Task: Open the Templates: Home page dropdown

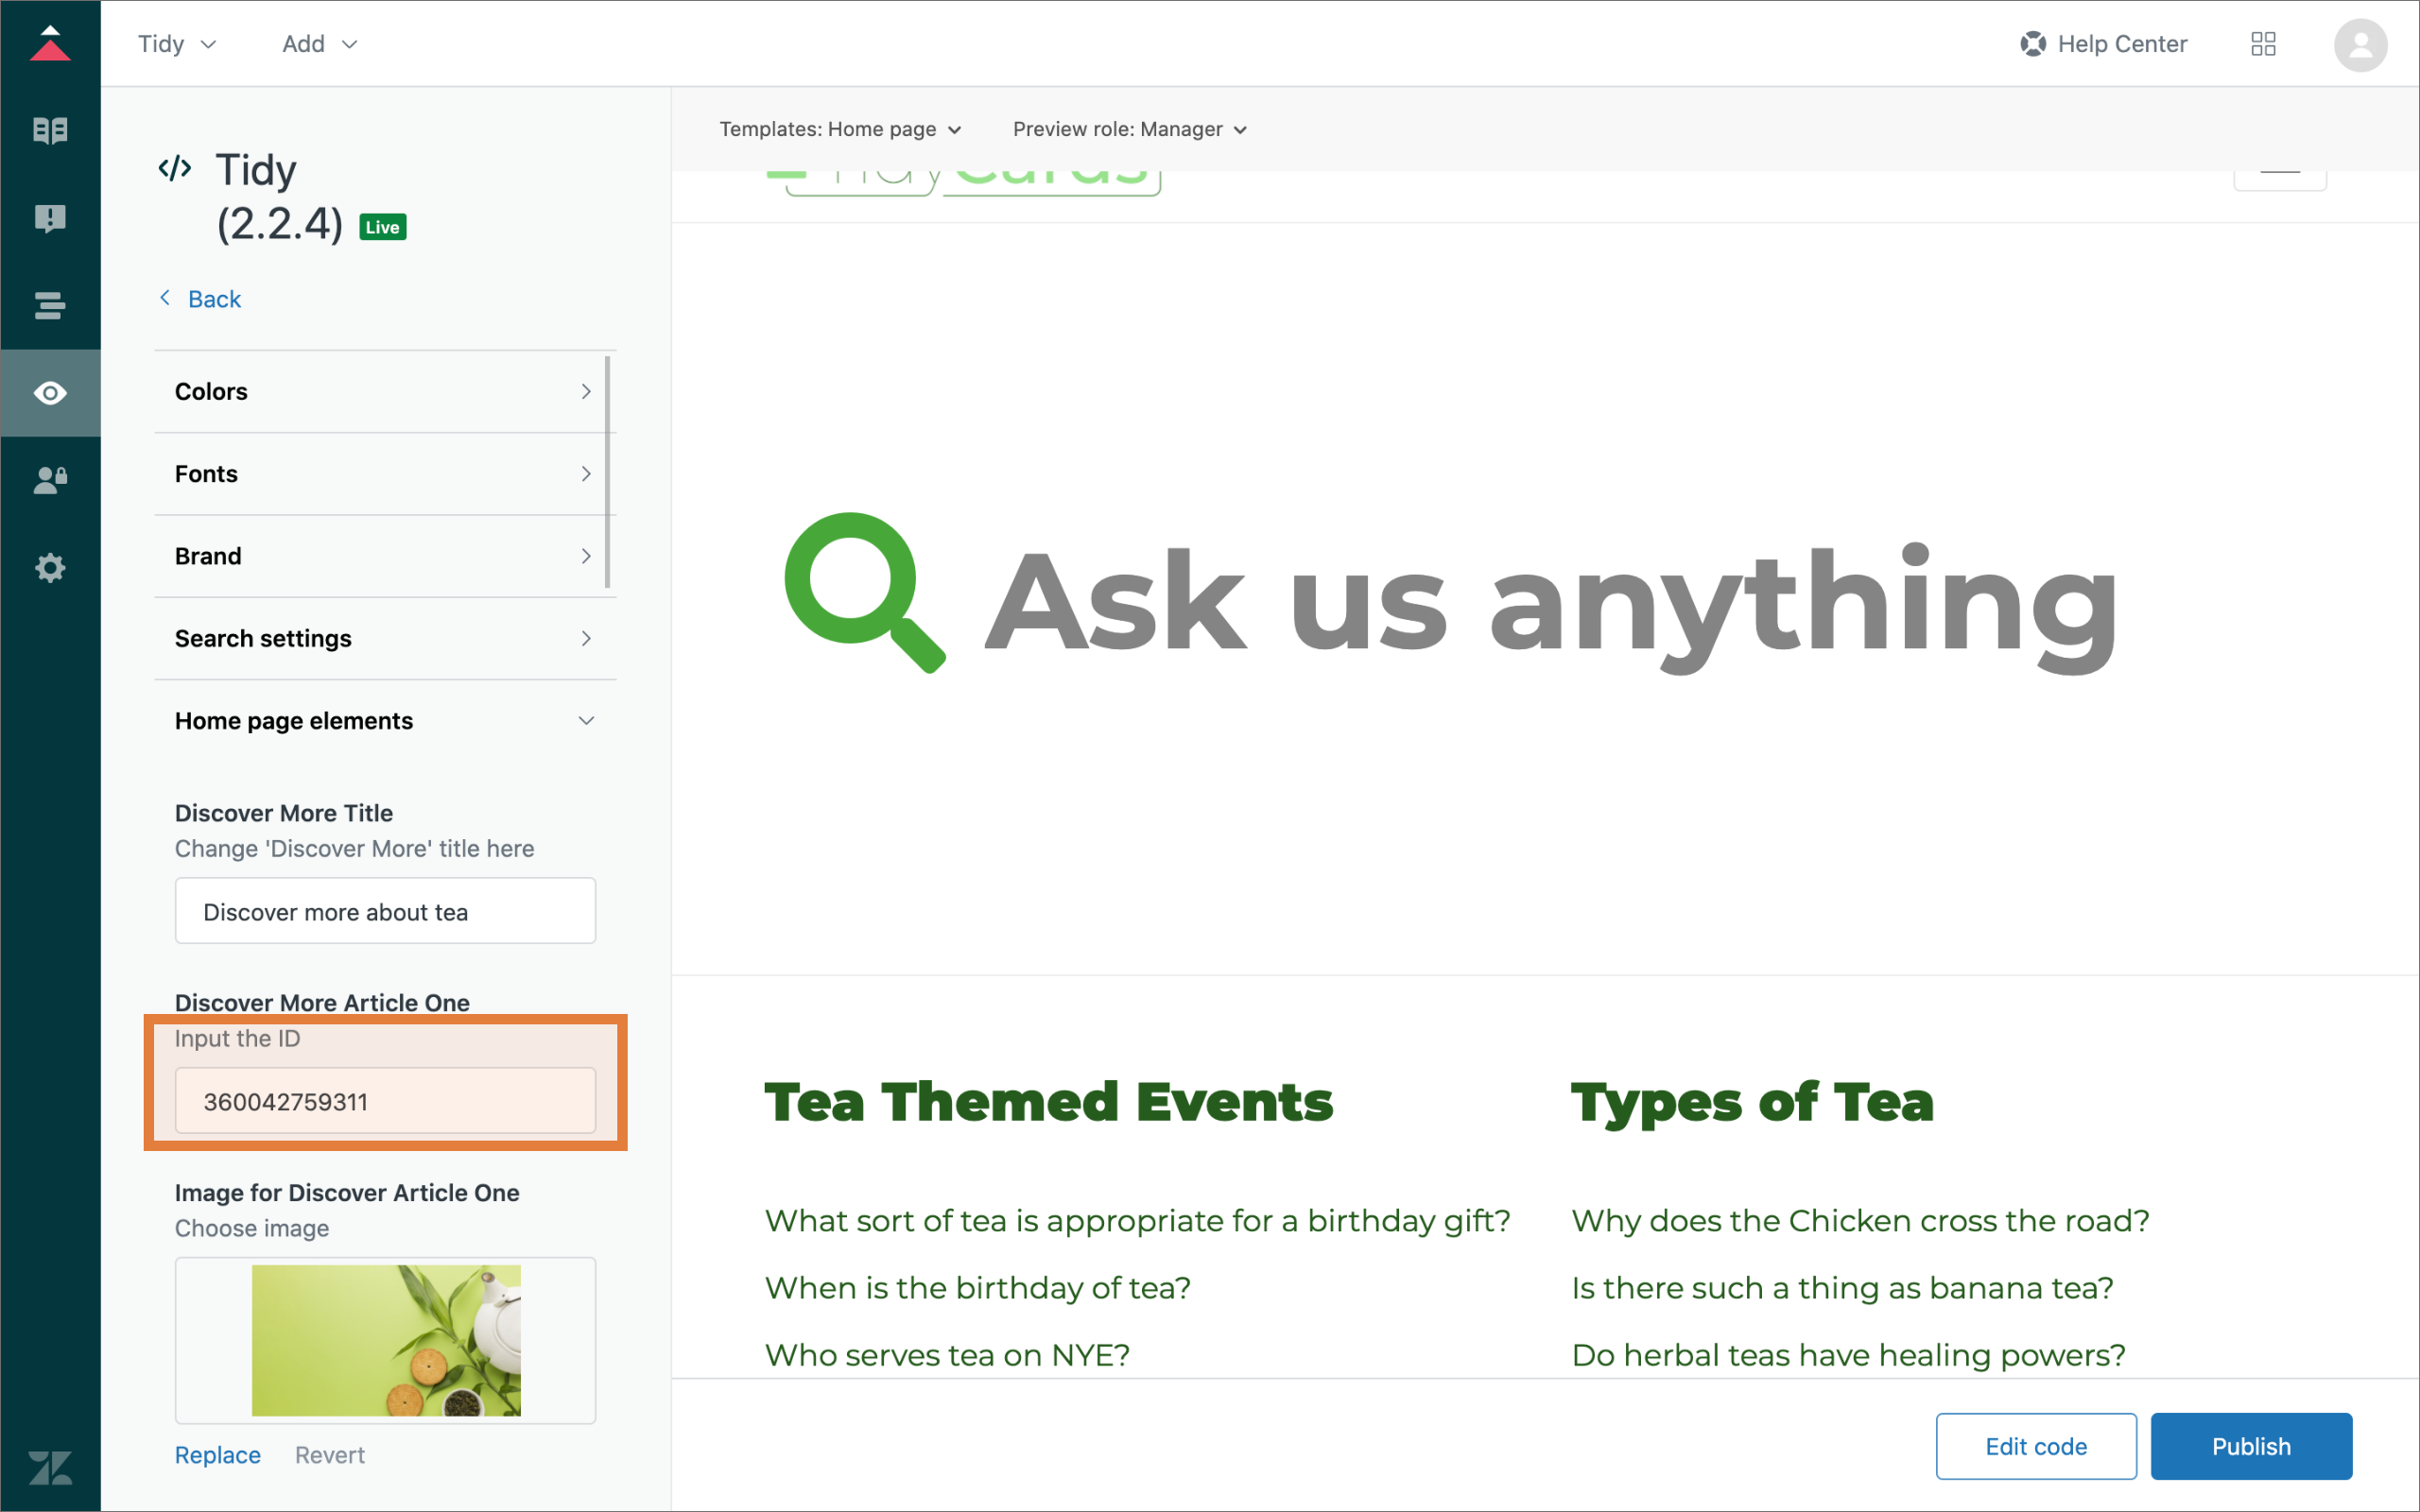Action: coord(840,129)
